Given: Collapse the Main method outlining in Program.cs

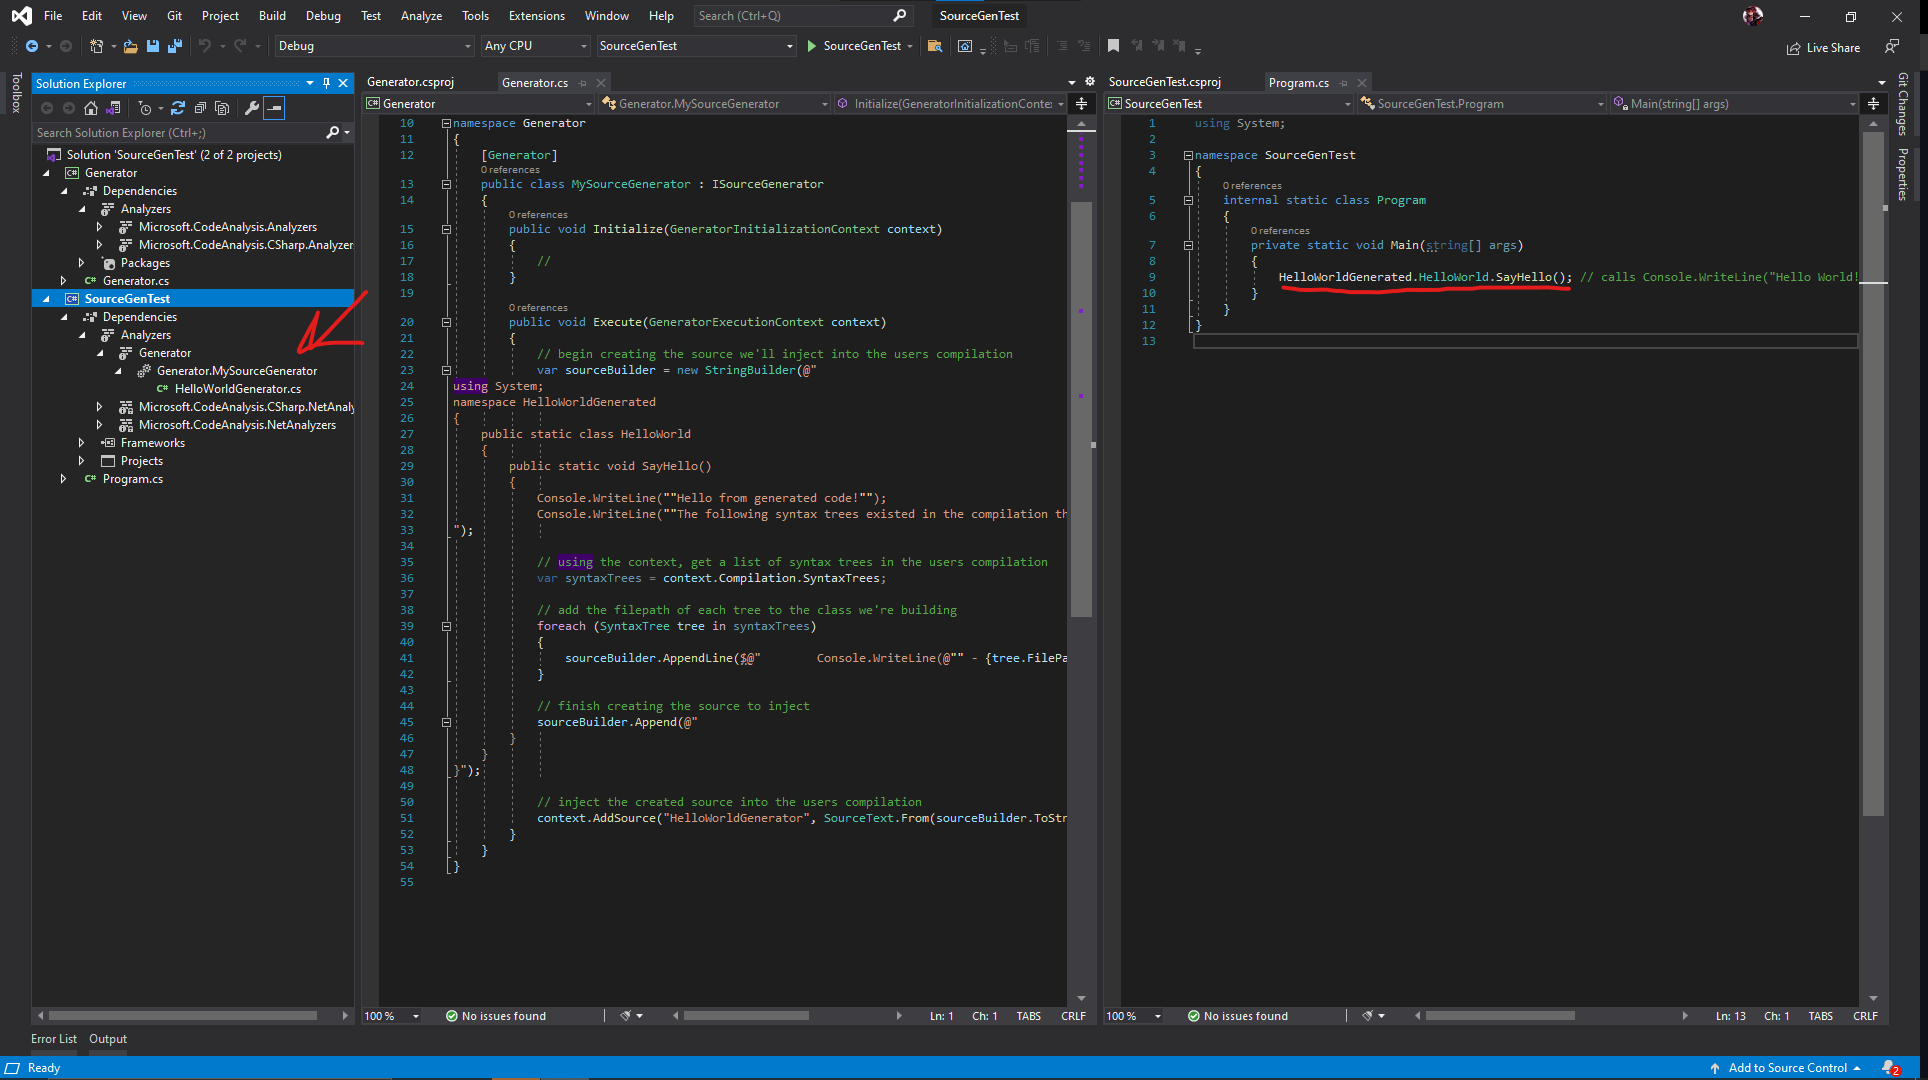Looking at the screenshot, I should pos(1188,245).
